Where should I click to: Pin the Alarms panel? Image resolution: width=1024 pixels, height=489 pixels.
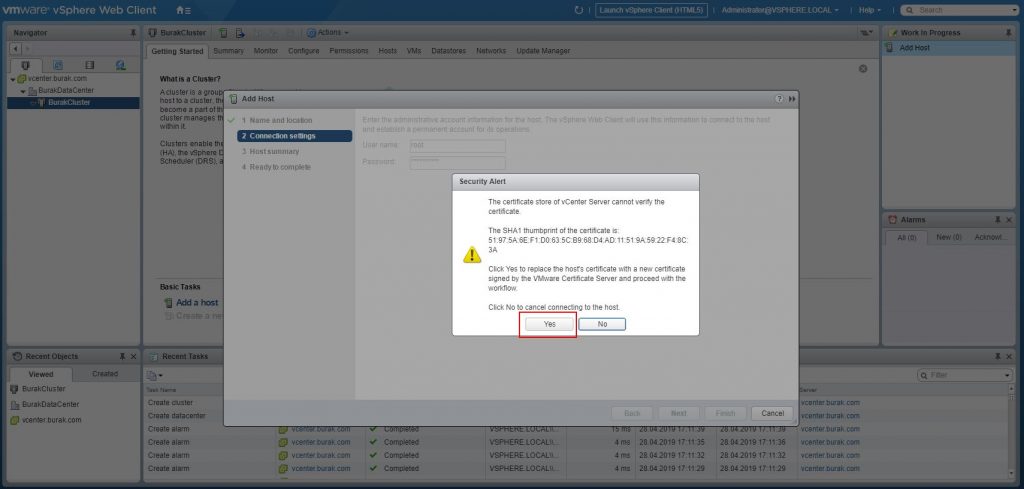(x=998, y=219)
